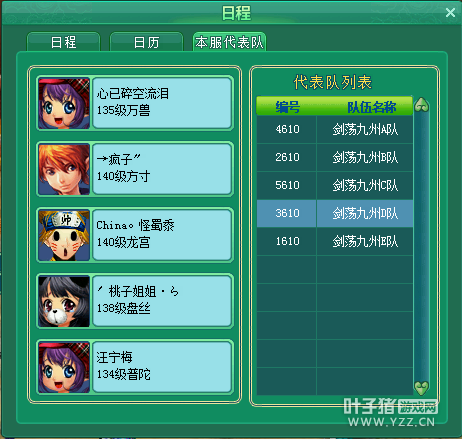The width and height of the screenshot is (462, 439).
Task: Click the headband avatar of China。怪蜀黍
Action: point(64,235)
